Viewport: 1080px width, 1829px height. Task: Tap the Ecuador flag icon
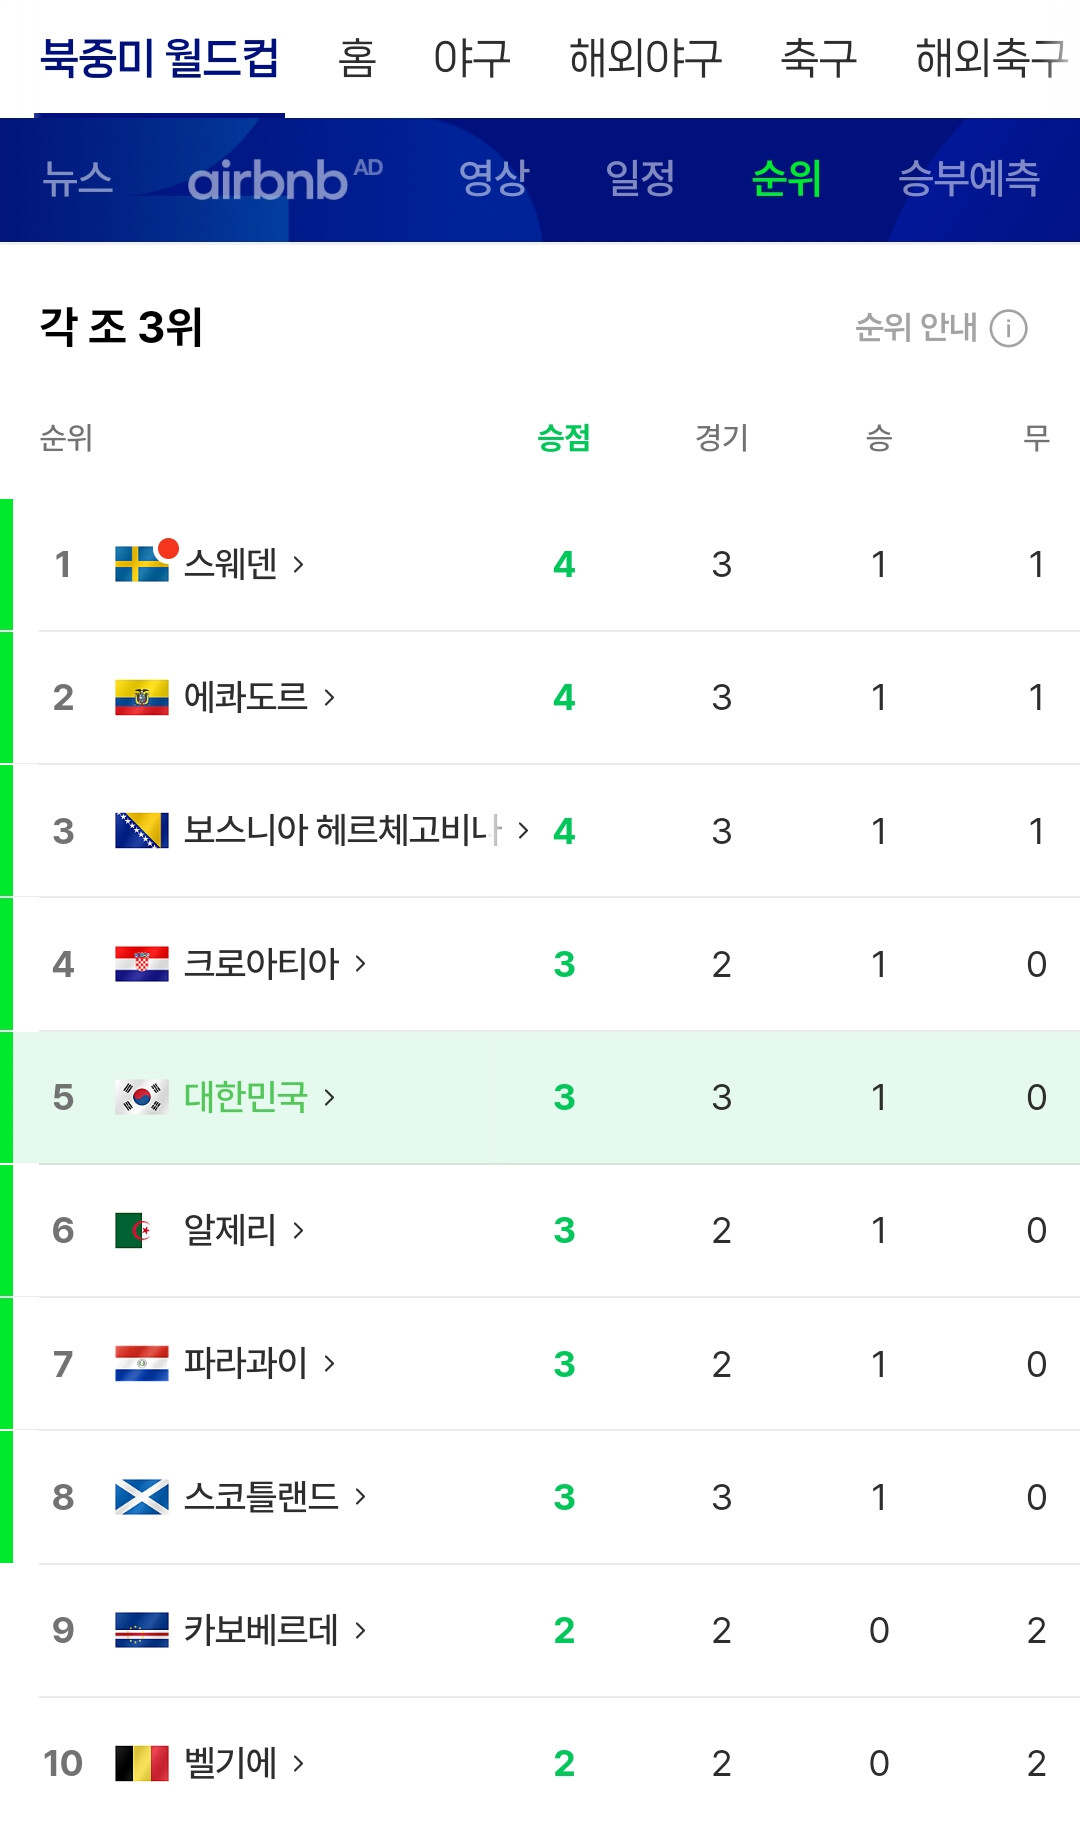point(141,697)
